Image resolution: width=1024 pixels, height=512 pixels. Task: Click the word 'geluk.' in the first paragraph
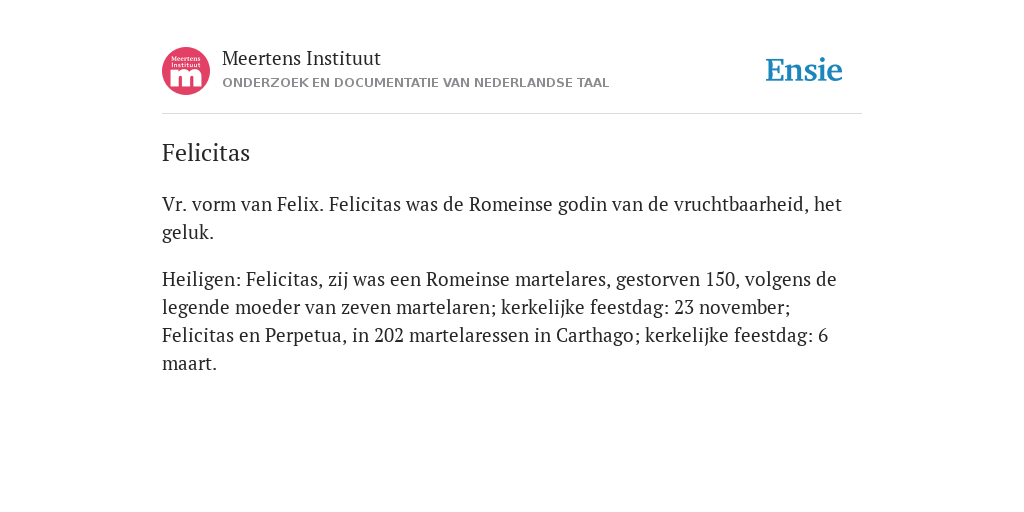point(188,233)
